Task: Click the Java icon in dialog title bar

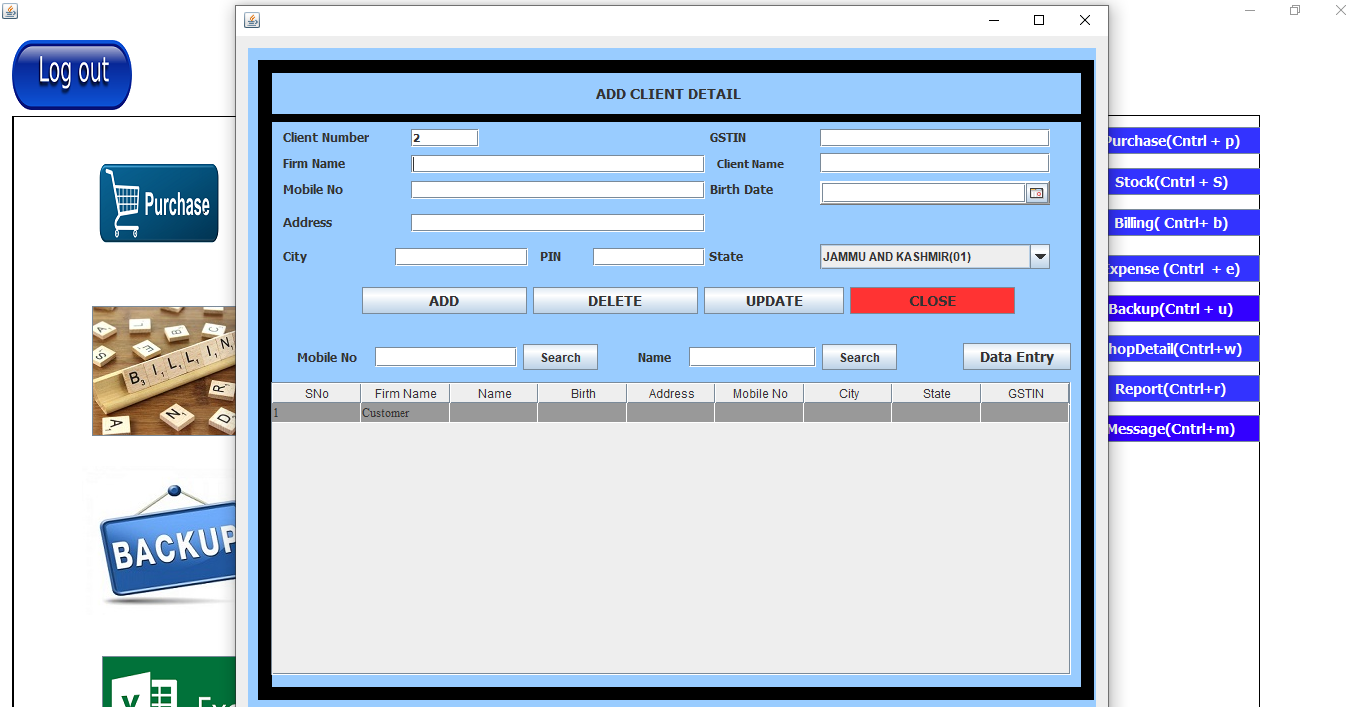Action: click(x=252, y=20)
